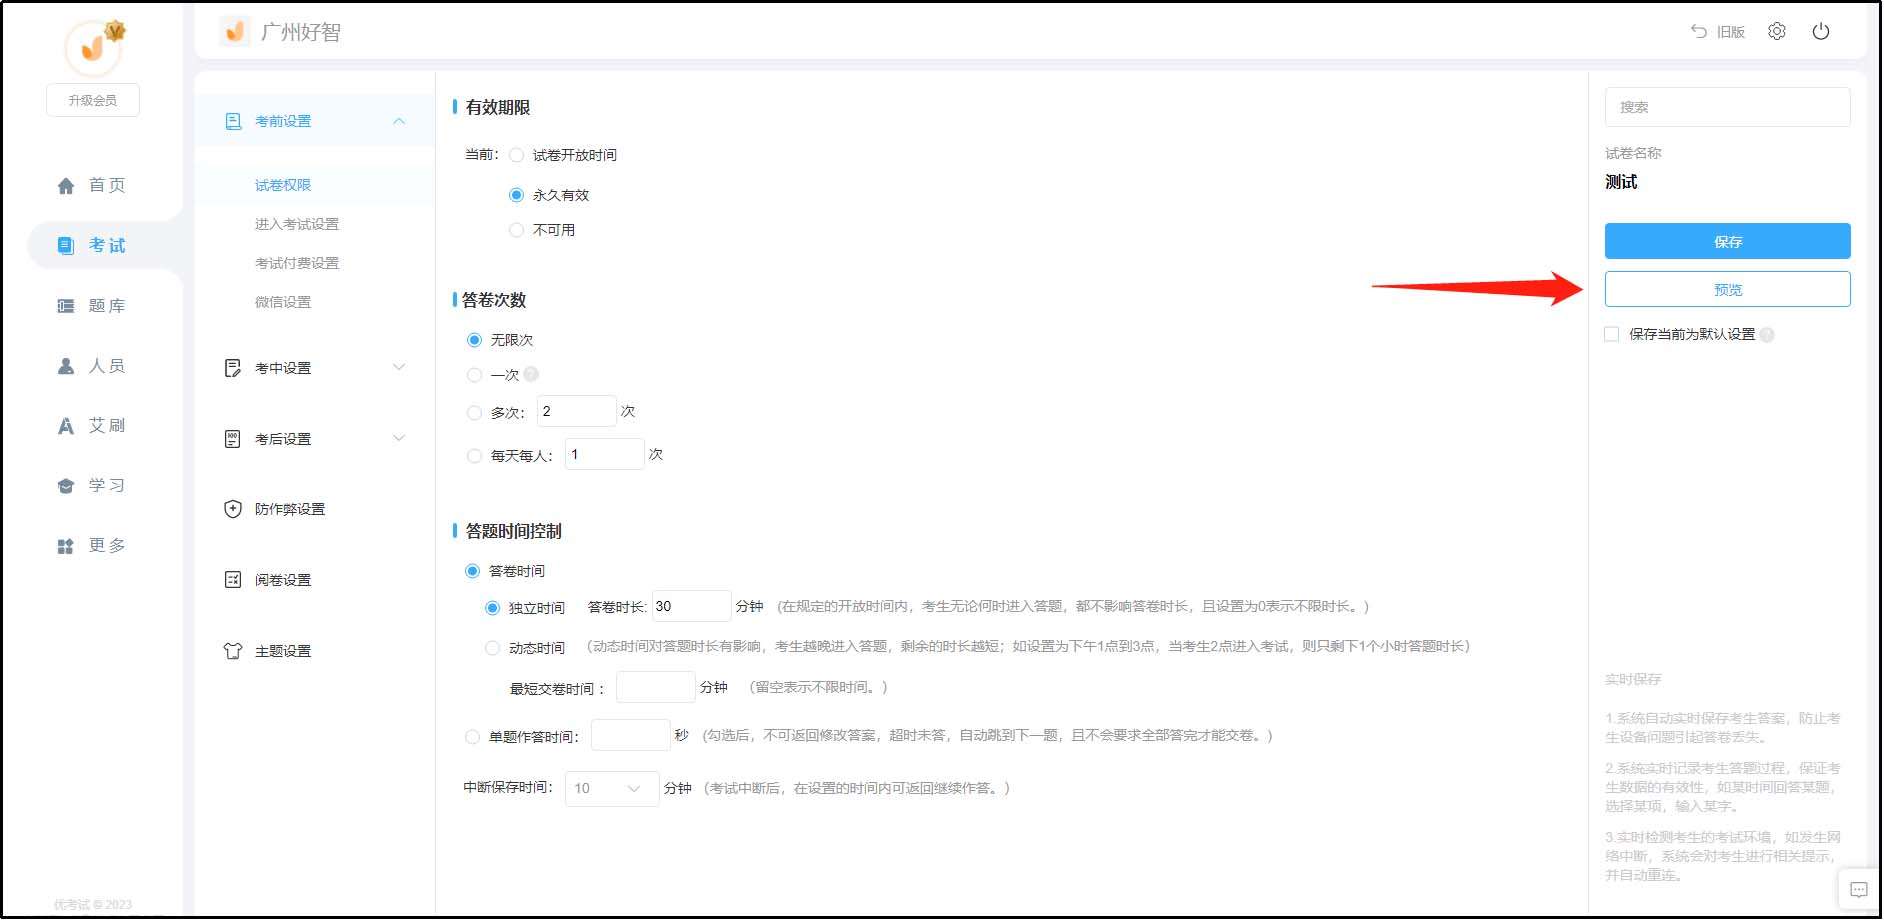Click the 保存 save button
The height and width of the screenshot is (922, 1884).
tap(1727, 241)
